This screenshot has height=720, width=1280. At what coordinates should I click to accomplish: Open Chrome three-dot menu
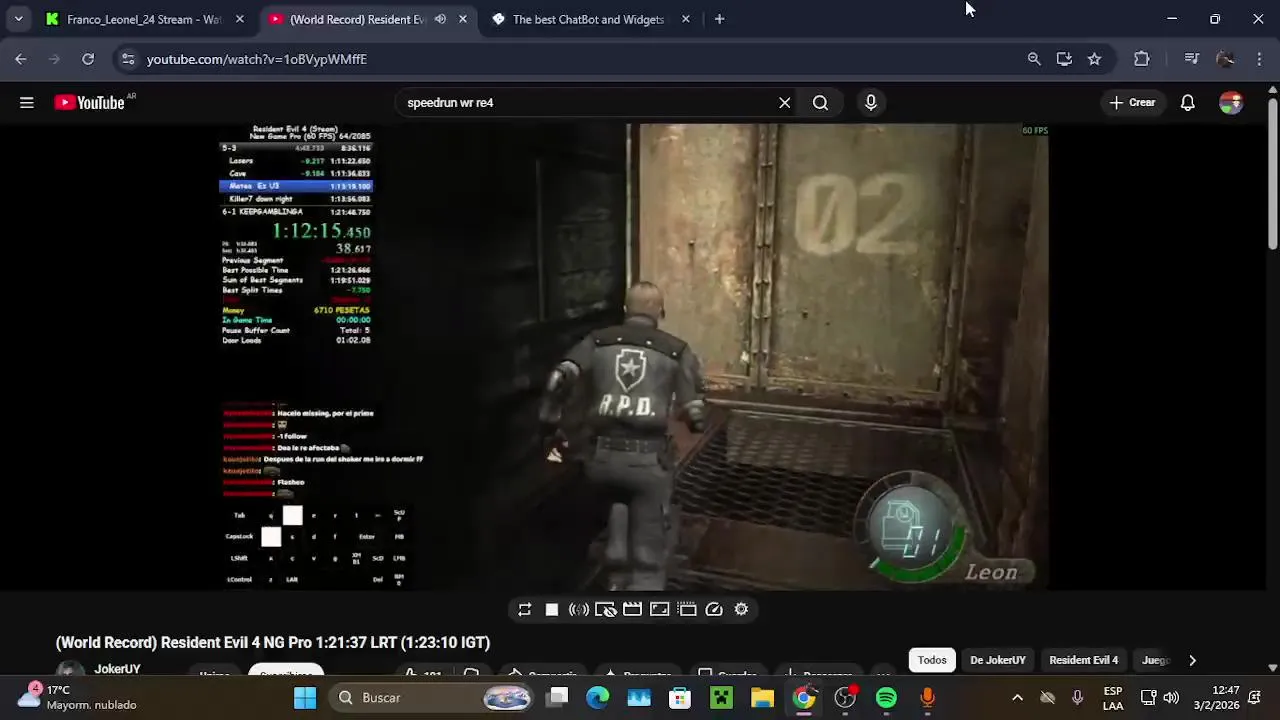1259,59
